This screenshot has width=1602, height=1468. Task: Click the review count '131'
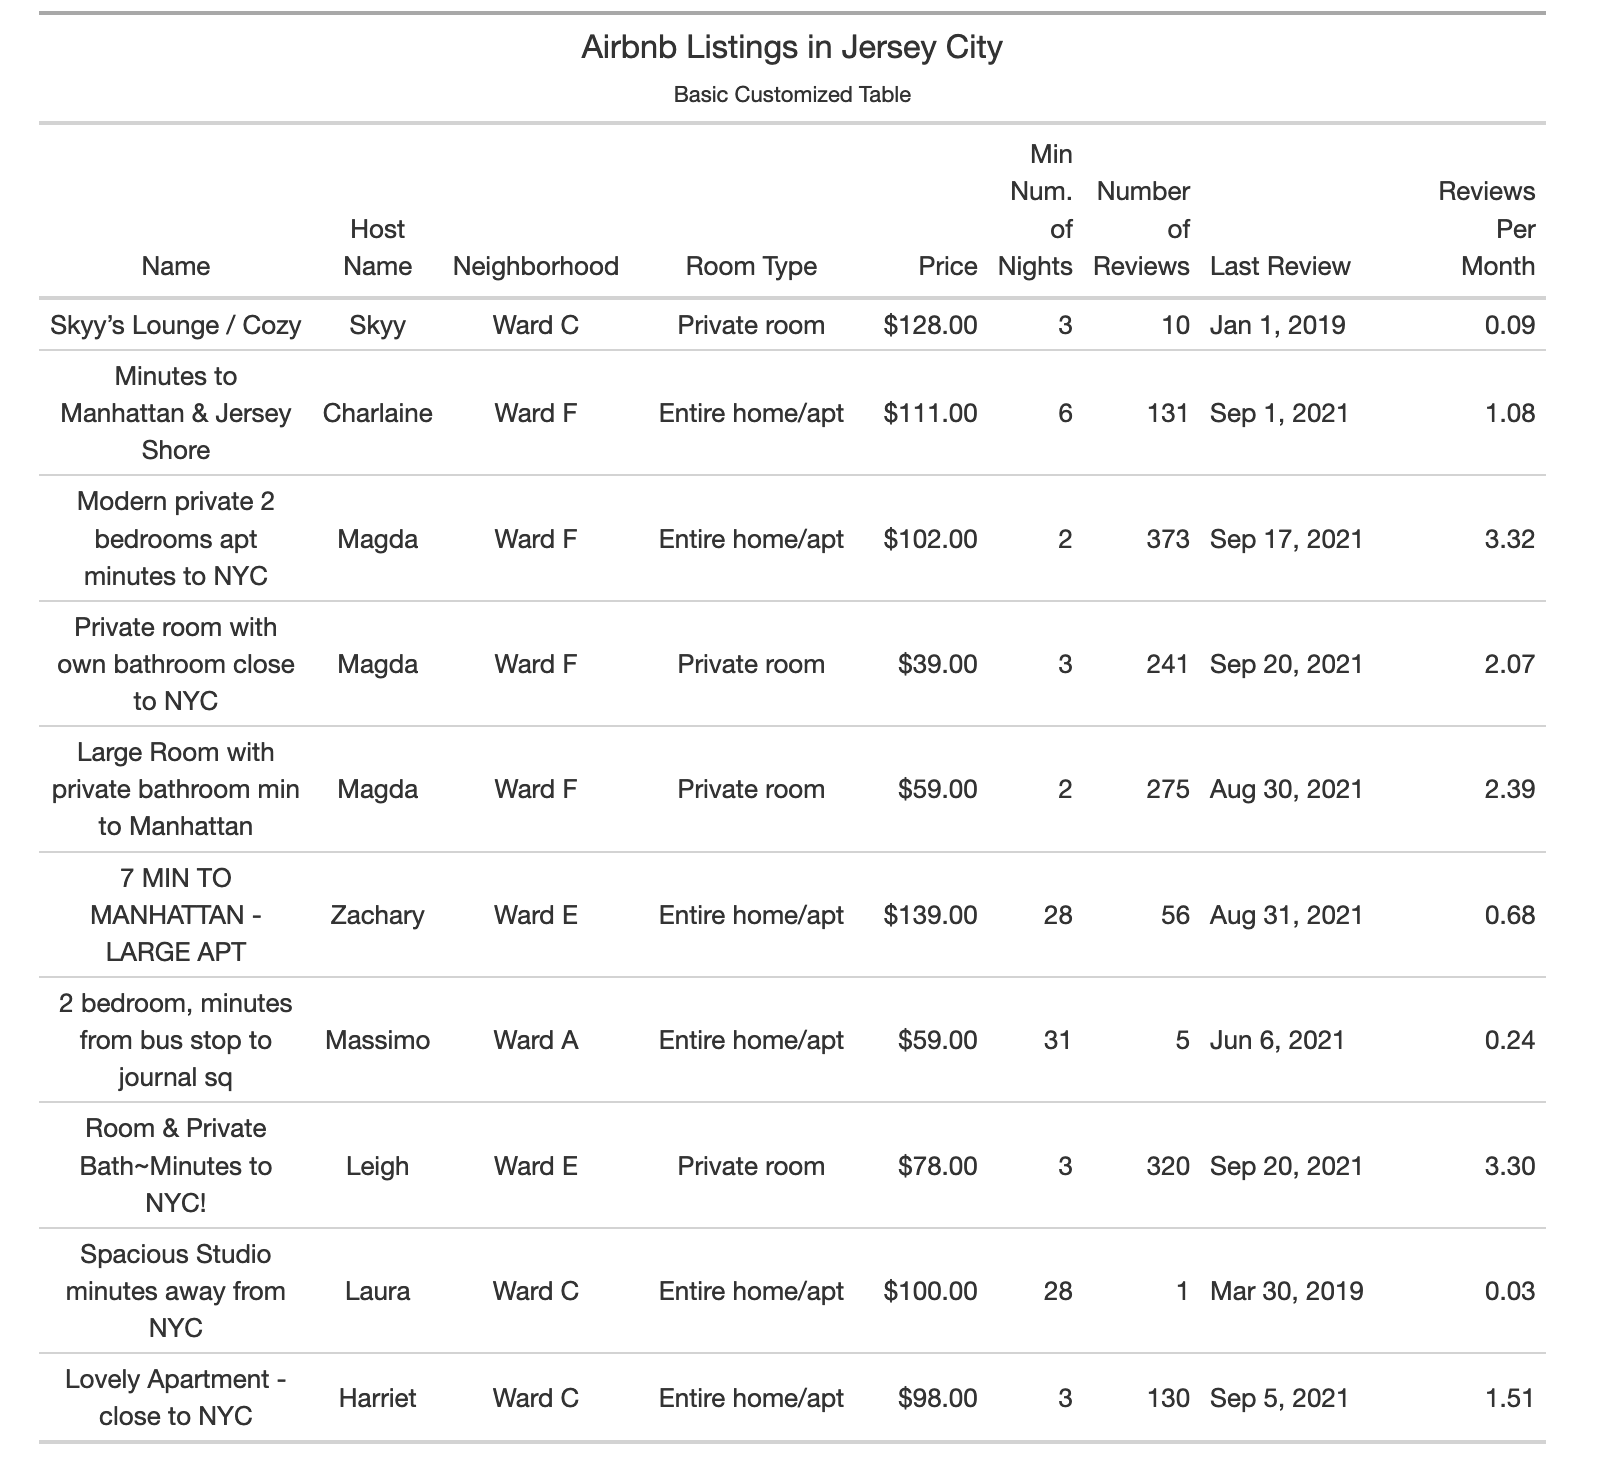(1168, 413)
